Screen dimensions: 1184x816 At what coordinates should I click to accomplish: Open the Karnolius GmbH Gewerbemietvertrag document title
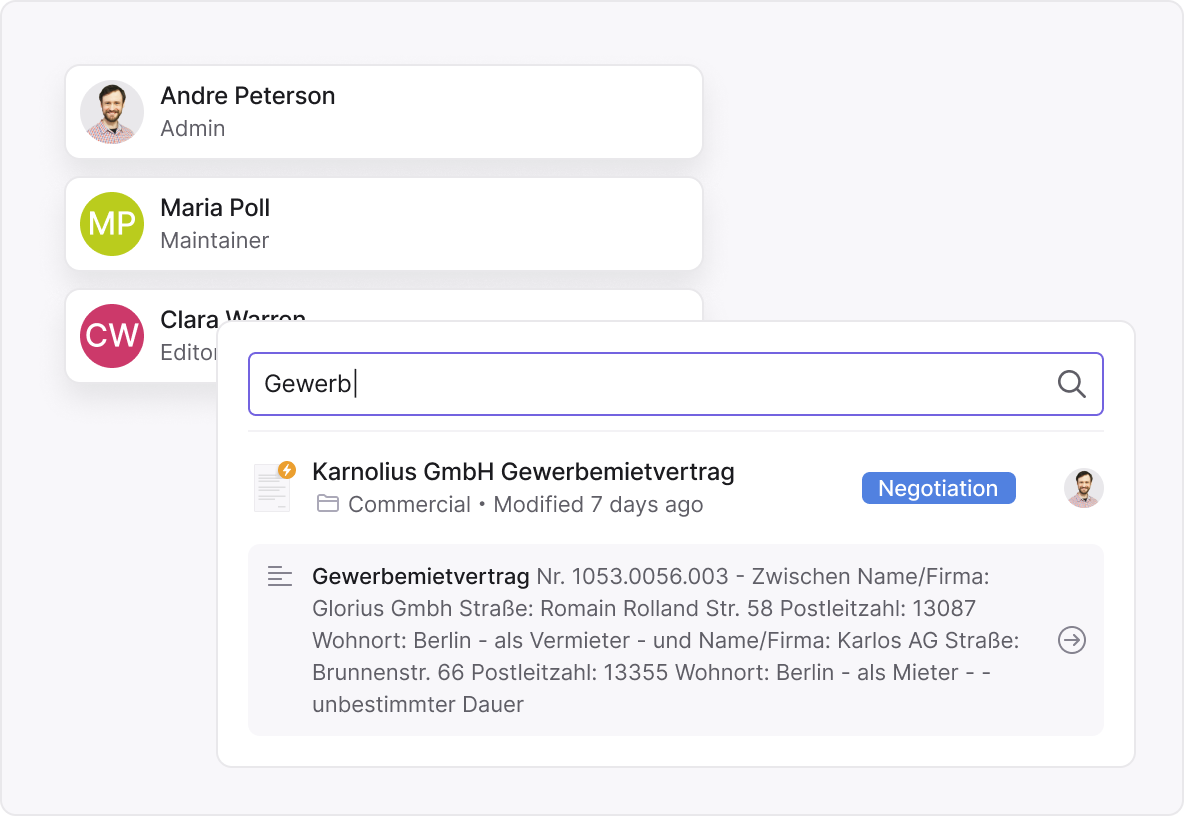tap(523, 472)
